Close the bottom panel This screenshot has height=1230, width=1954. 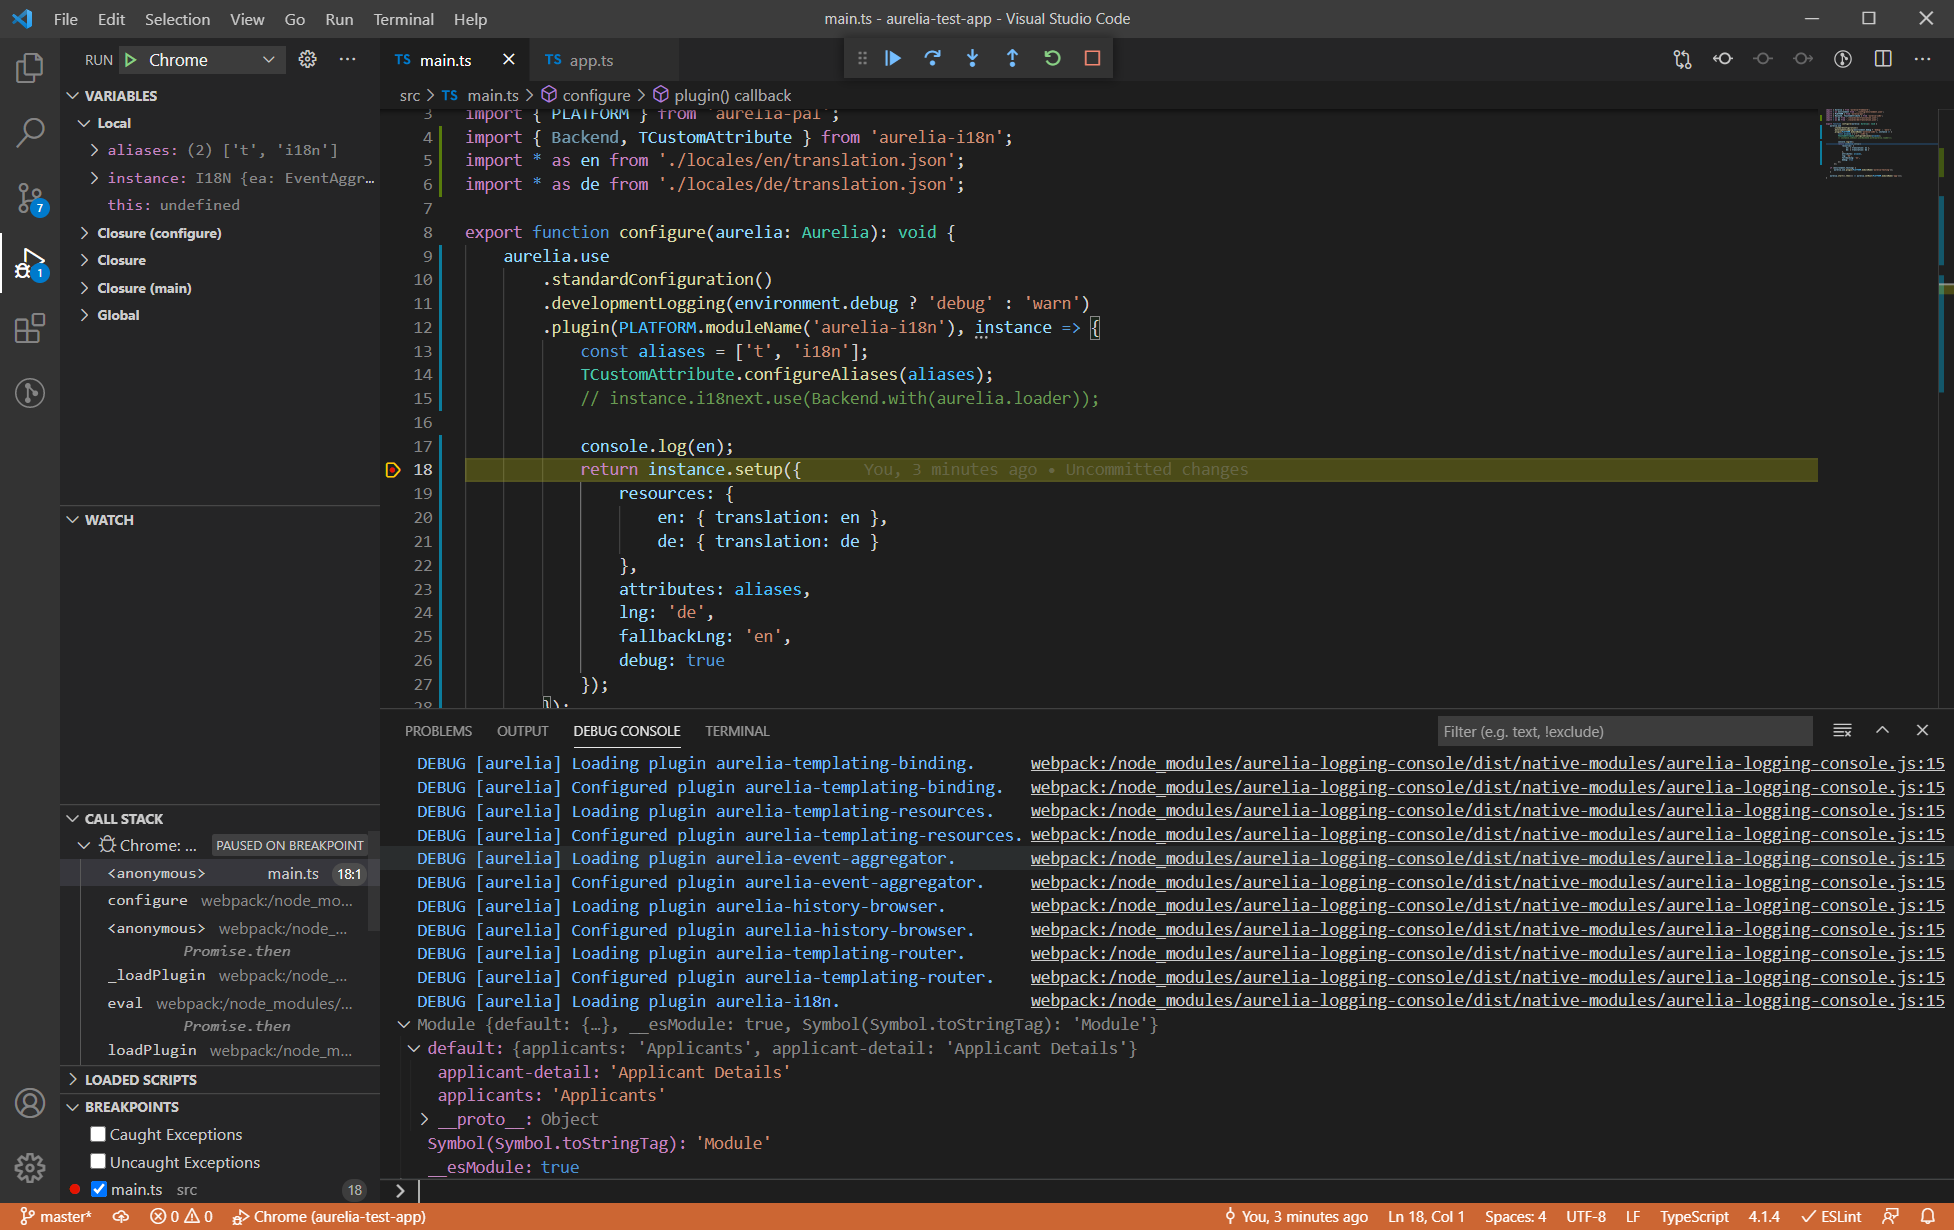tap(1922, 731)
